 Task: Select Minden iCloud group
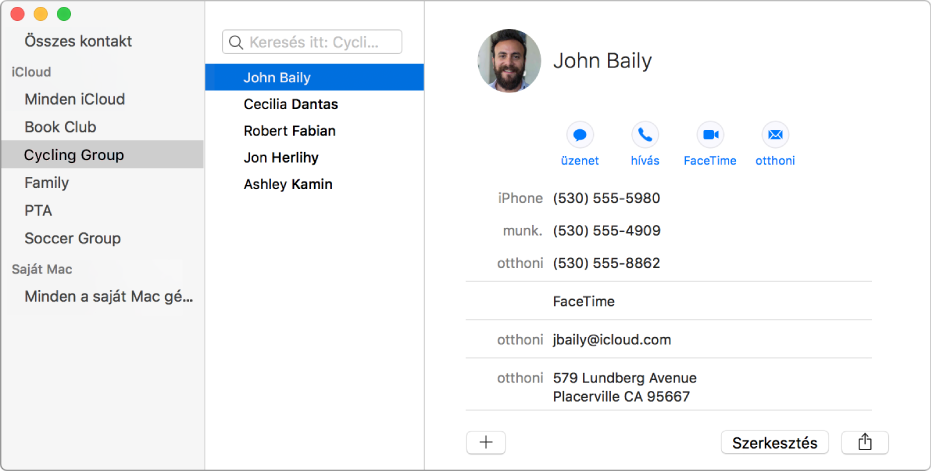75,99
